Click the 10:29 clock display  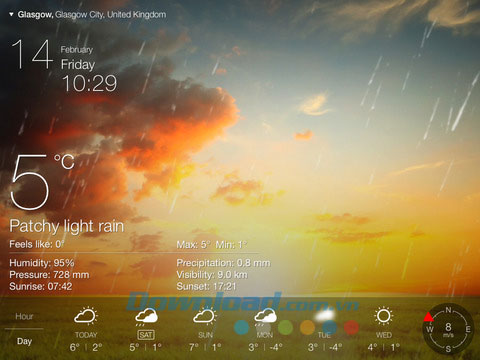[x=90, y=83]
